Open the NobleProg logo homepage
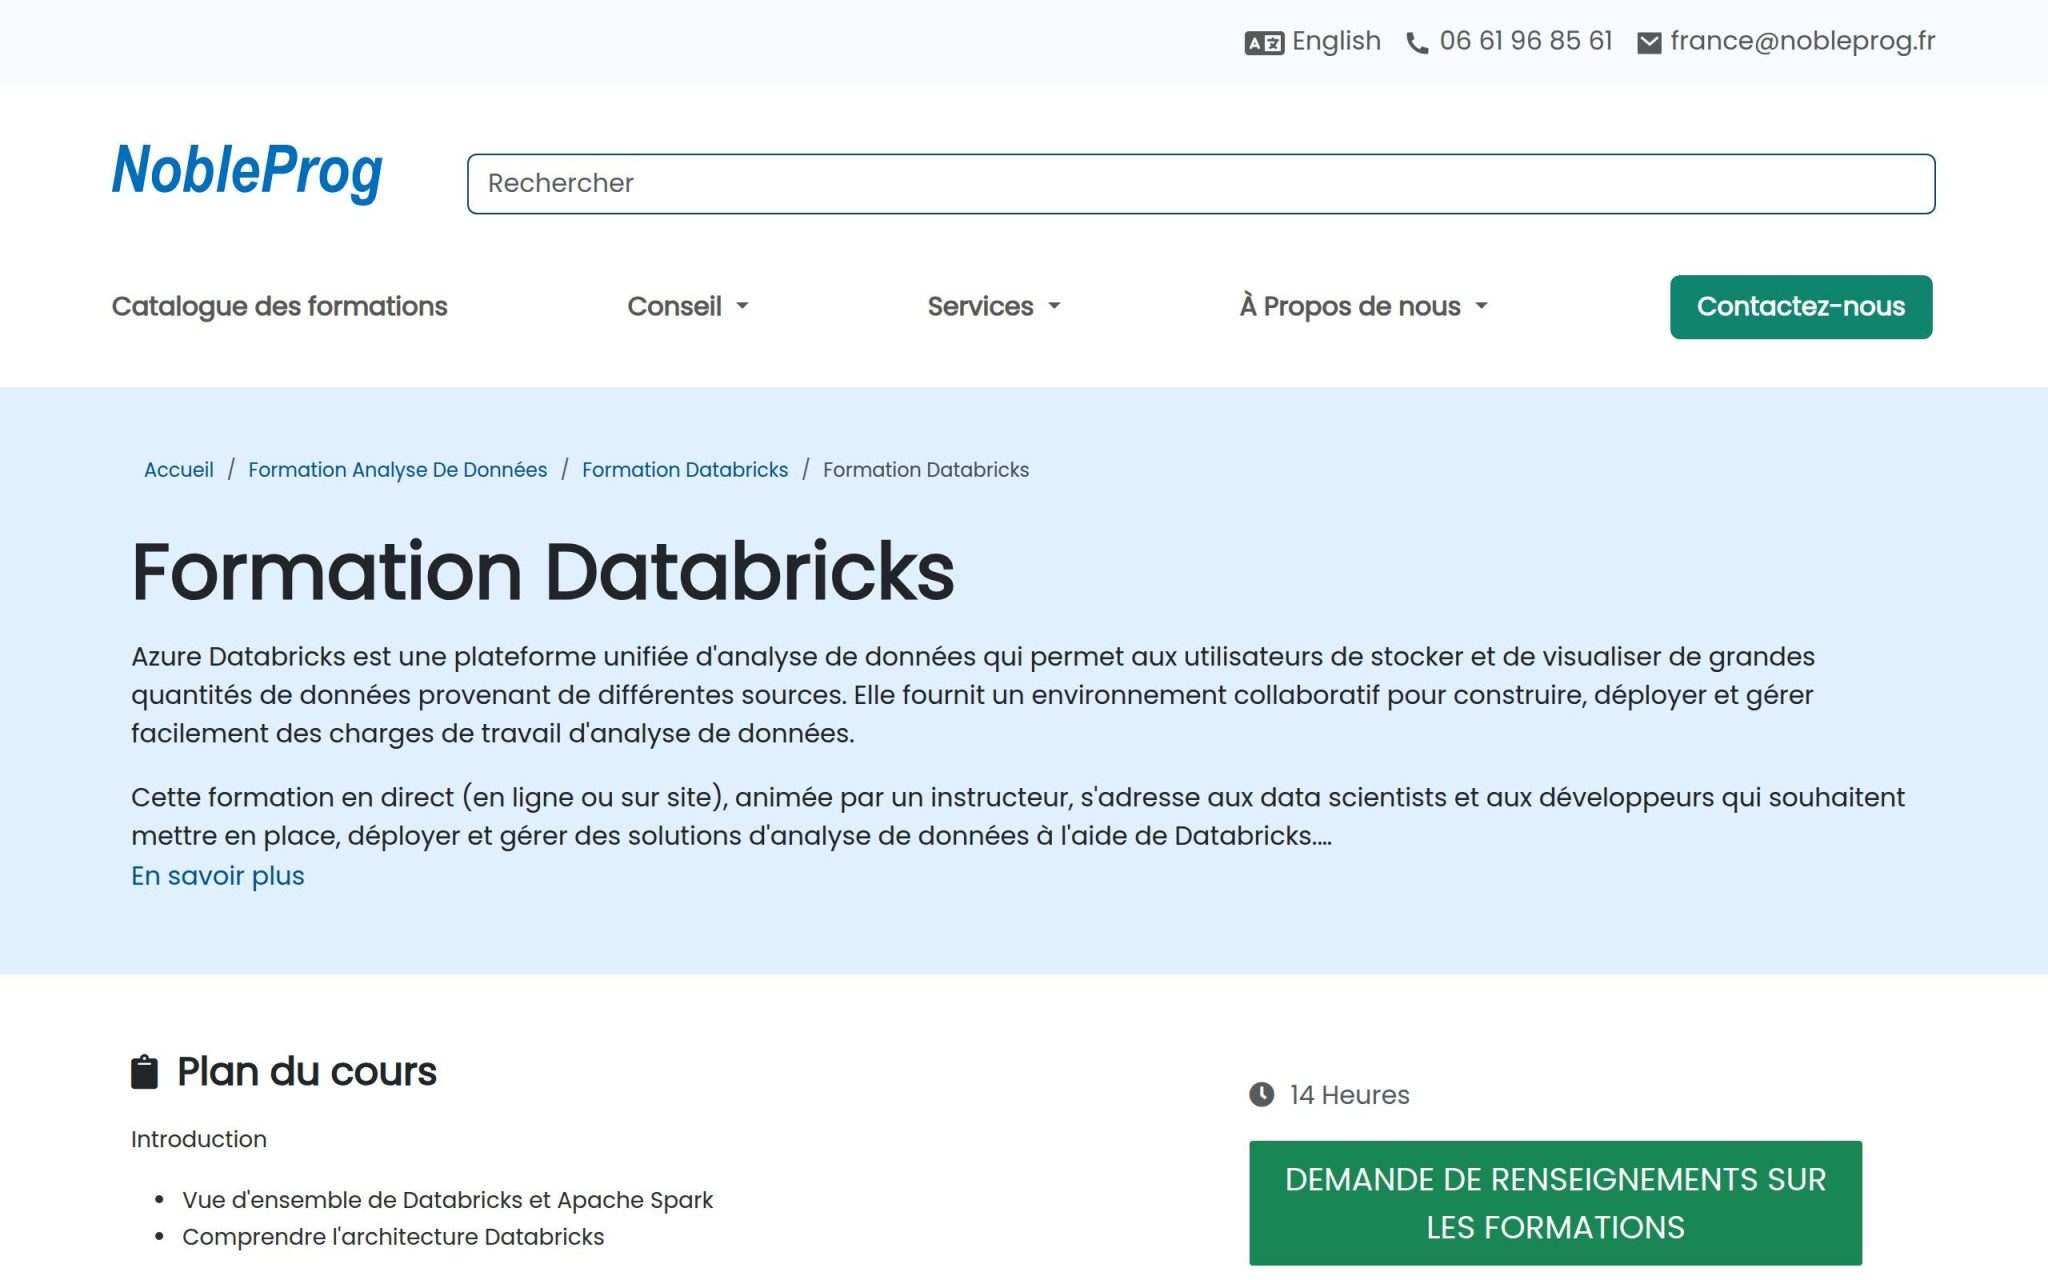The height and width of the screenshot is (1280, 2048). click(247, 172)
